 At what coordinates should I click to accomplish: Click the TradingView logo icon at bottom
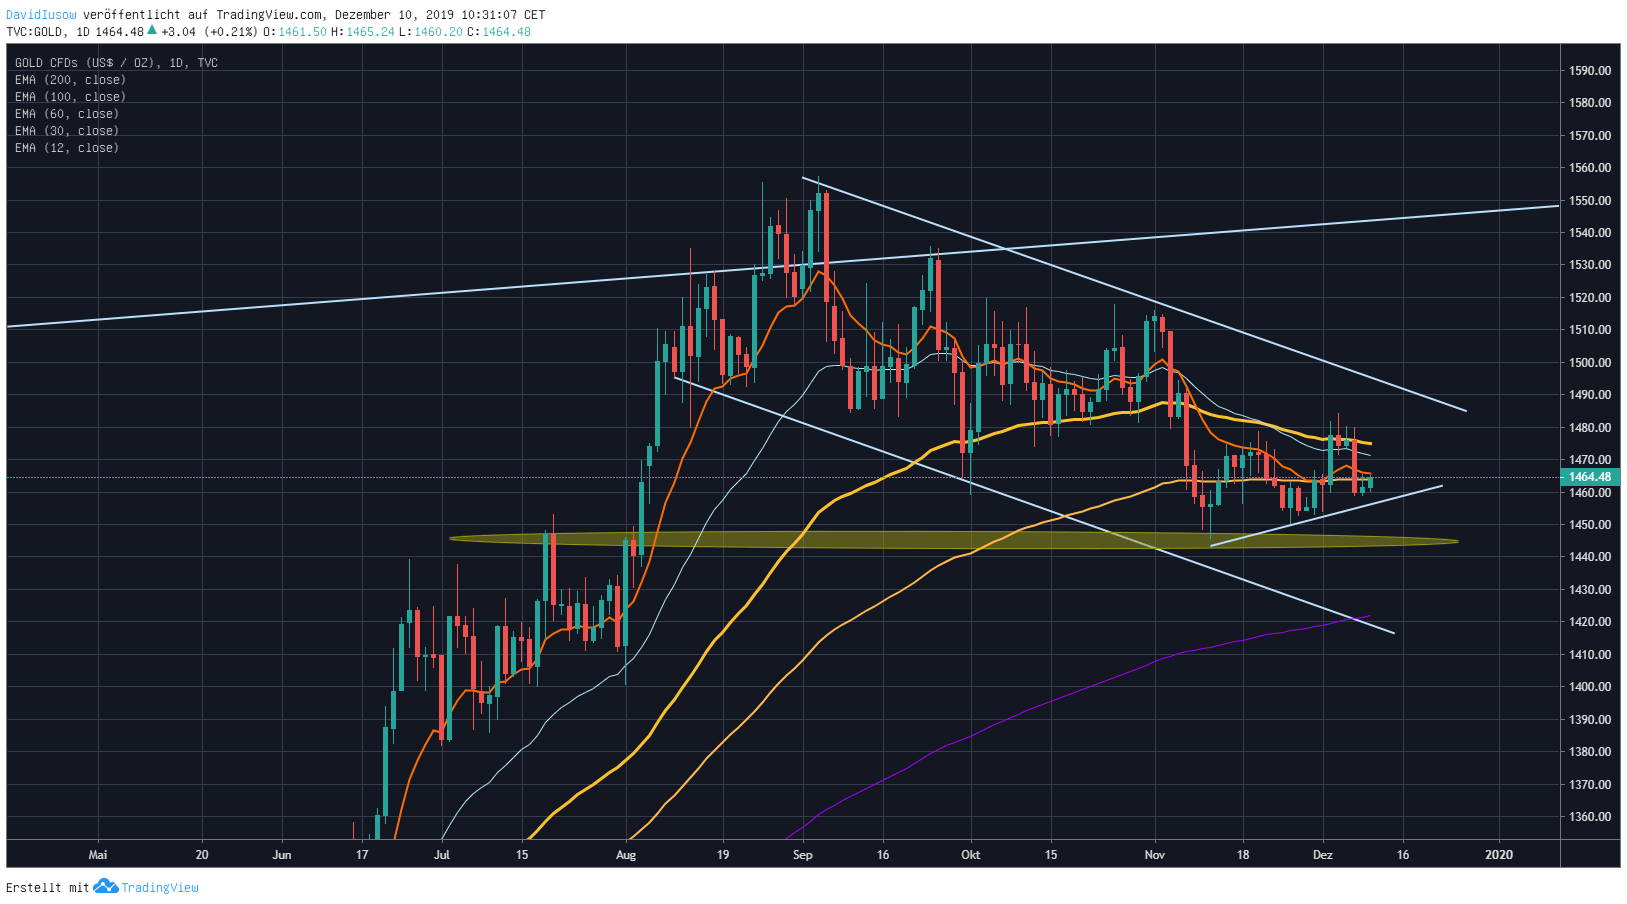pyautogui.click(x=106, y=886)
